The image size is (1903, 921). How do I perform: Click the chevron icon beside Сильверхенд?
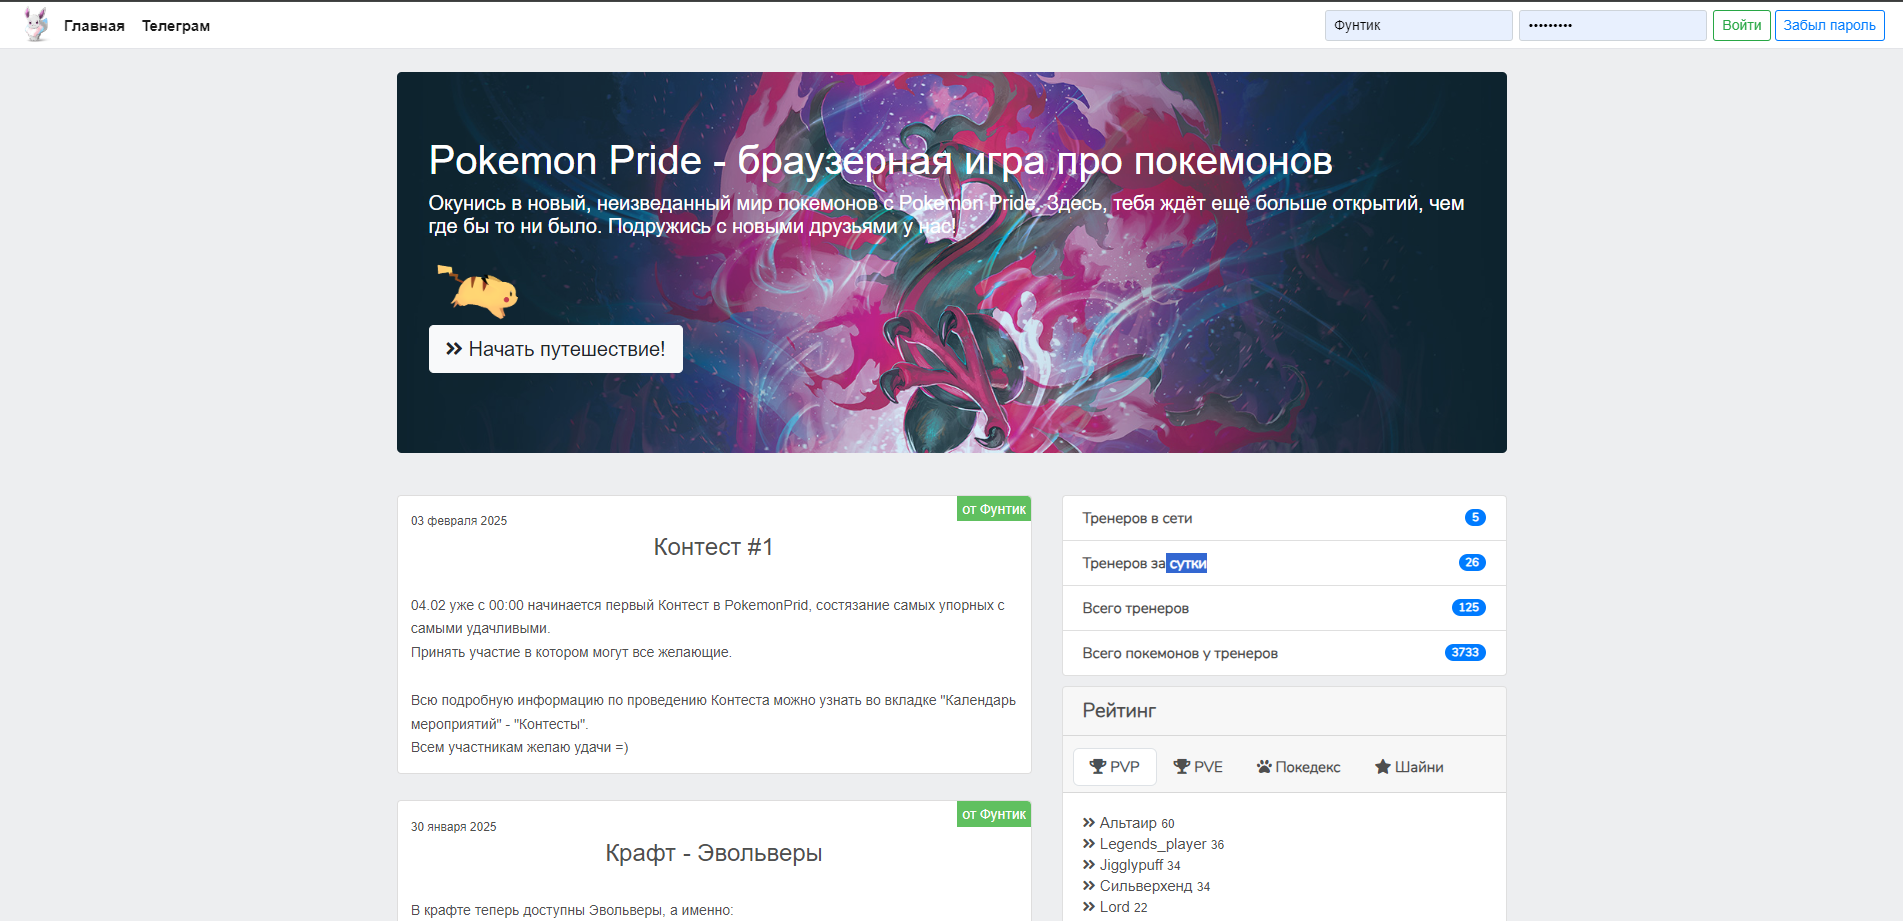[1089, 886]
